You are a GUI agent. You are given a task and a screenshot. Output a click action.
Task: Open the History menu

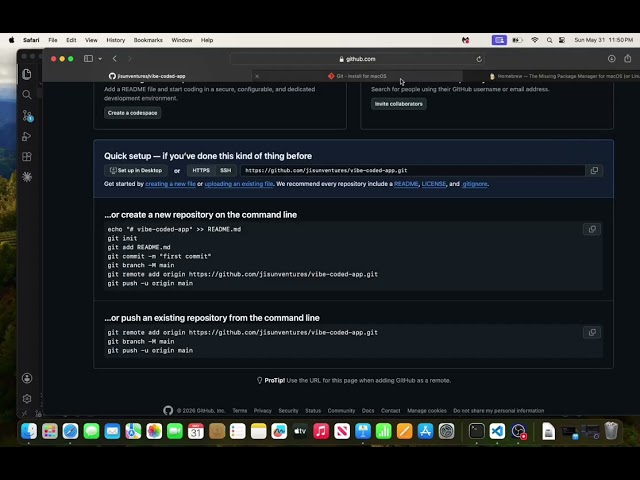pyautogui.click(x=116, y=40)
